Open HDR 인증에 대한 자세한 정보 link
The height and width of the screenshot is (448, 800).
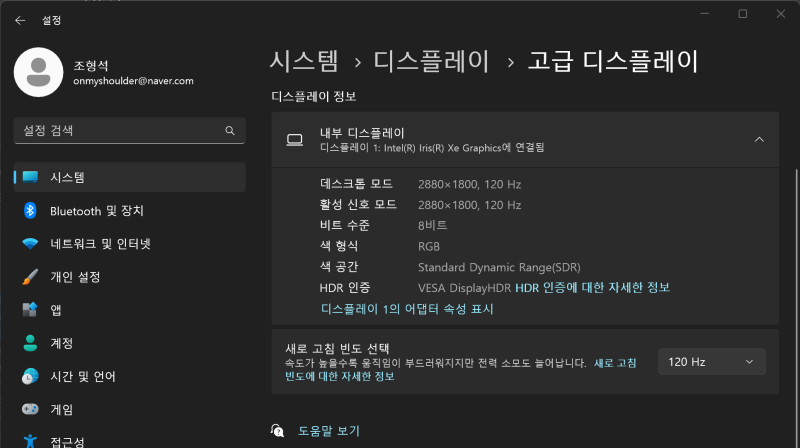(x=592, y=288)
